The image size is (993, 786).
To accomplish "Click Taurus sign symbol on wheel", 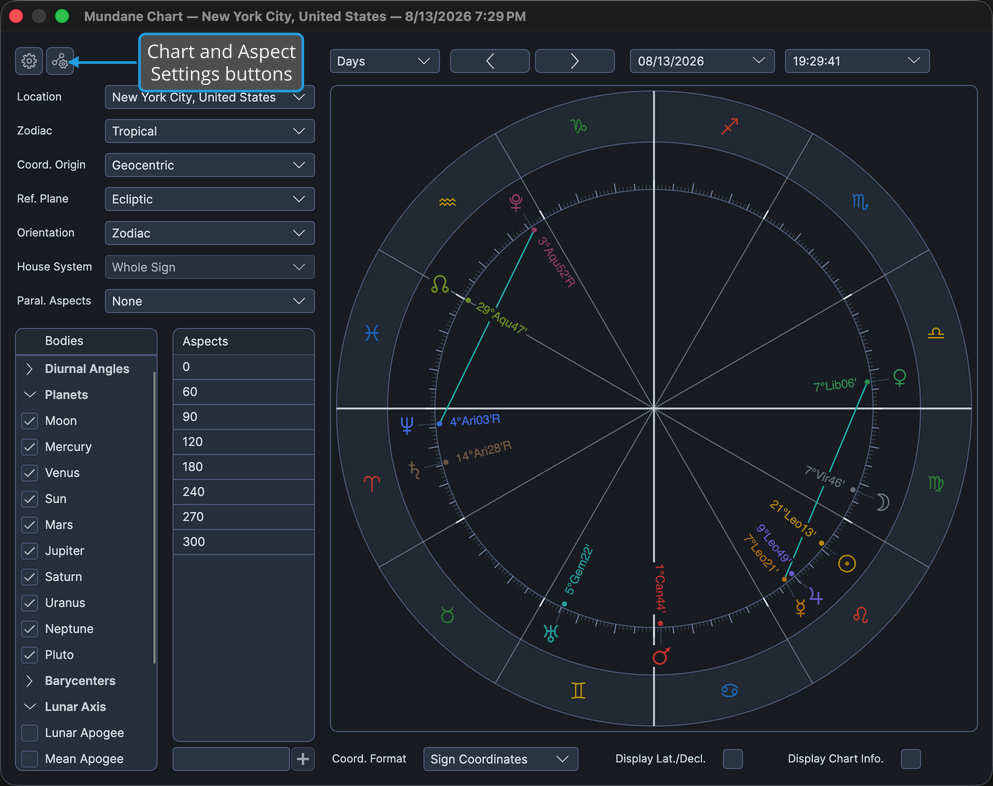I will coord(447,615).
